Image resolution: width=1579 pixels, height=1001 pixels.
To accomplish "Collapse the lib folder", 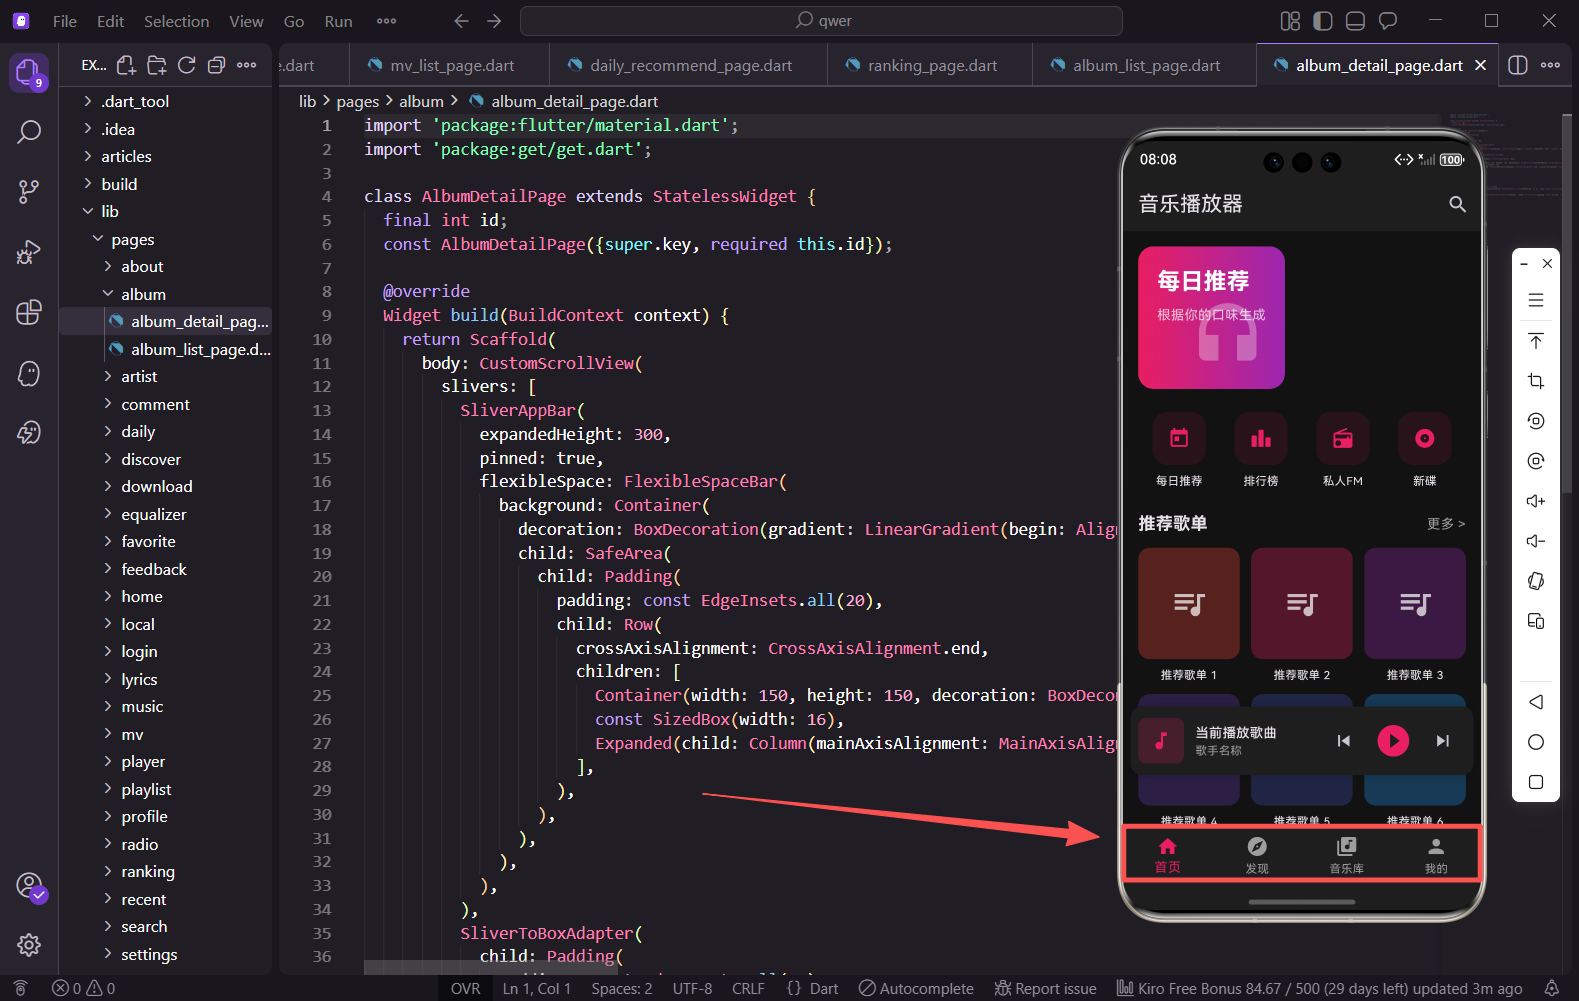I will click(x=165, y=211).
